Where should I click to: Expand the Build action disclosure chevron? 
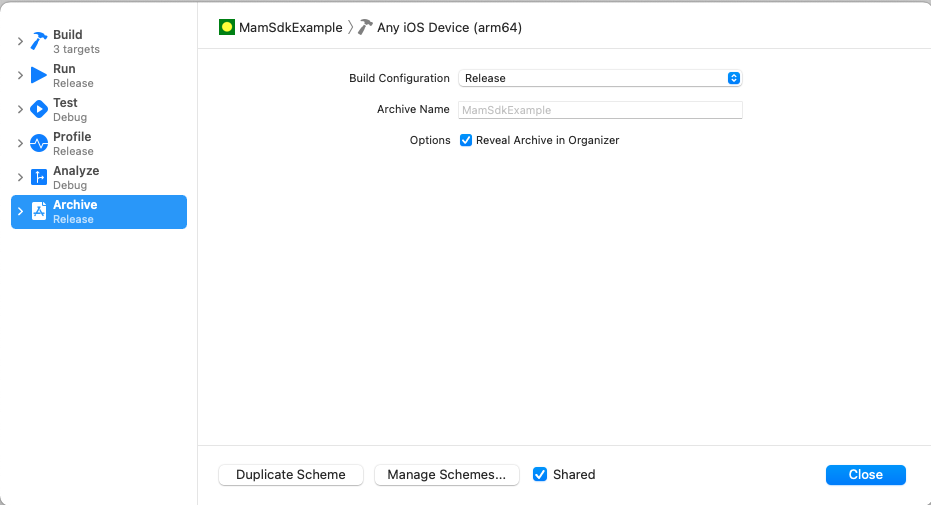pyautogui.click(x=20, y=41)
